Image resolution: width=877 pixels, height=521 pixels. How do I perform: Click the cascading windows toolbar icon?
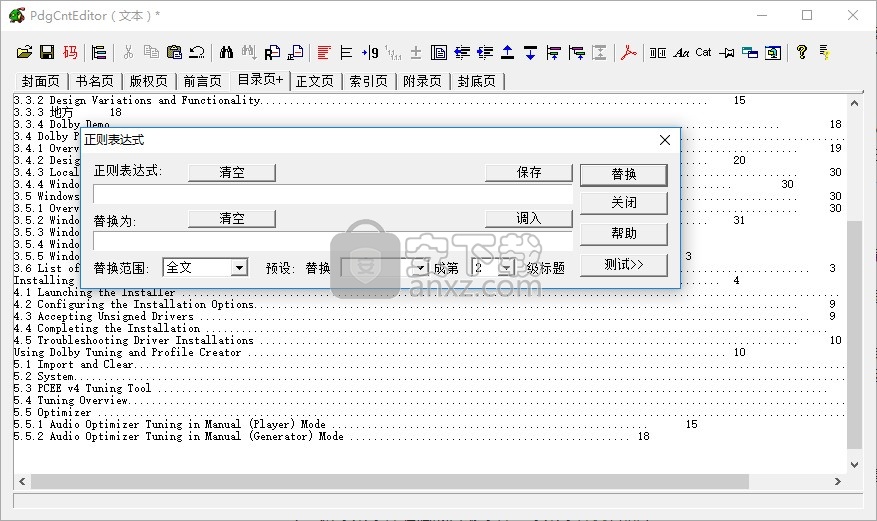point(749,53)
